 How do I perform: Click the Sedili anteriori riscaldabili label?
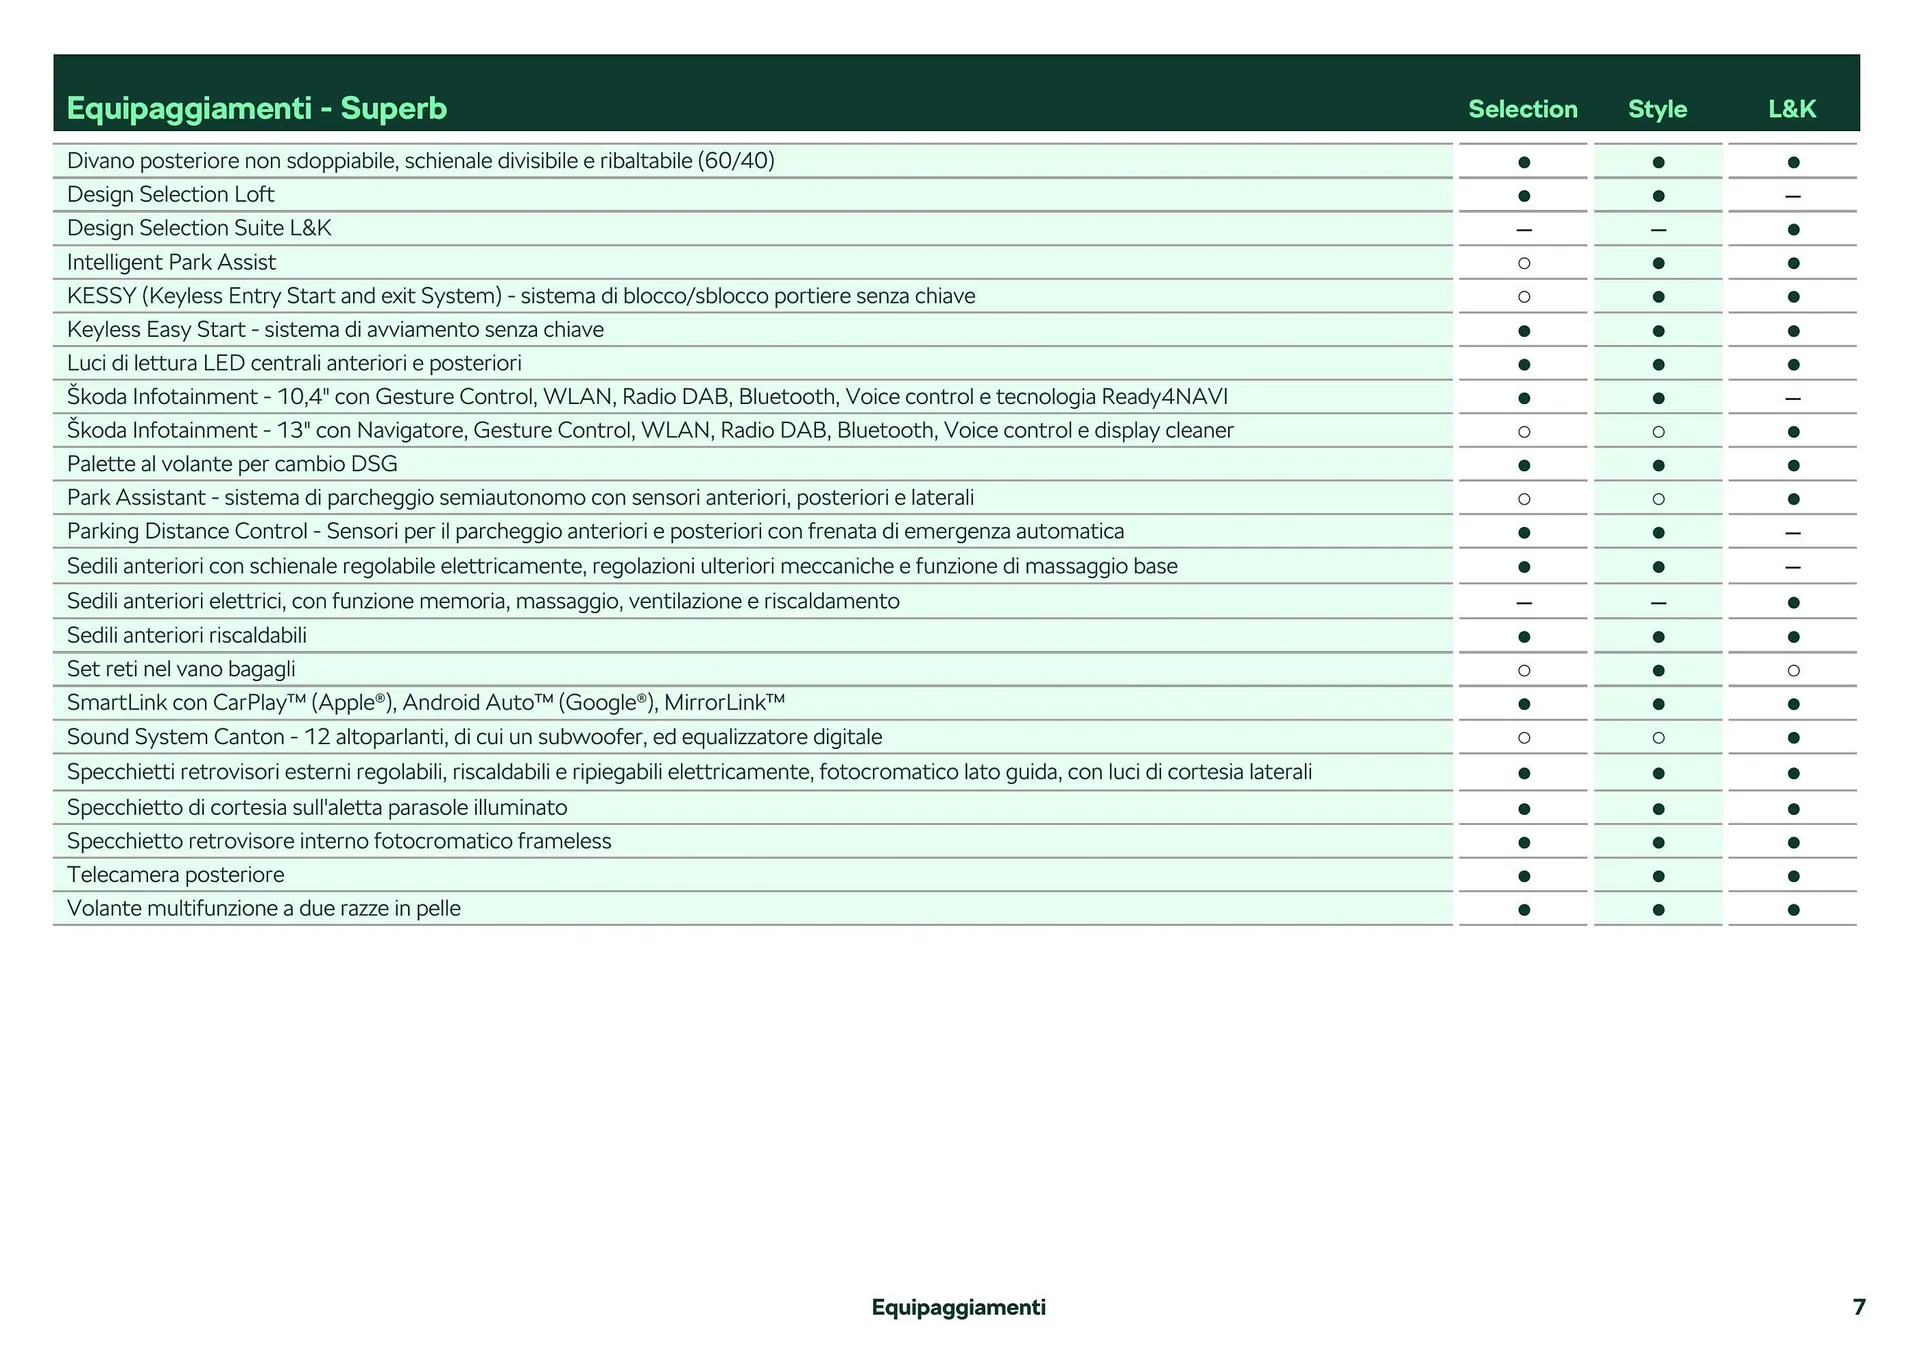pos(187,636)
